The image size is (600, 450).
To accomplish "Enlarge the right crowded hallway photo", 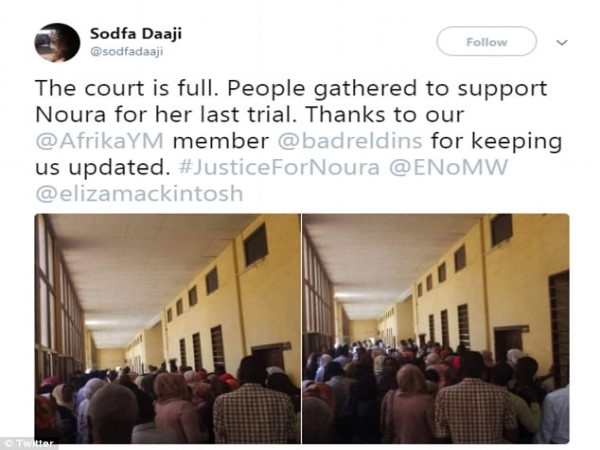I will tap(435, 328).
